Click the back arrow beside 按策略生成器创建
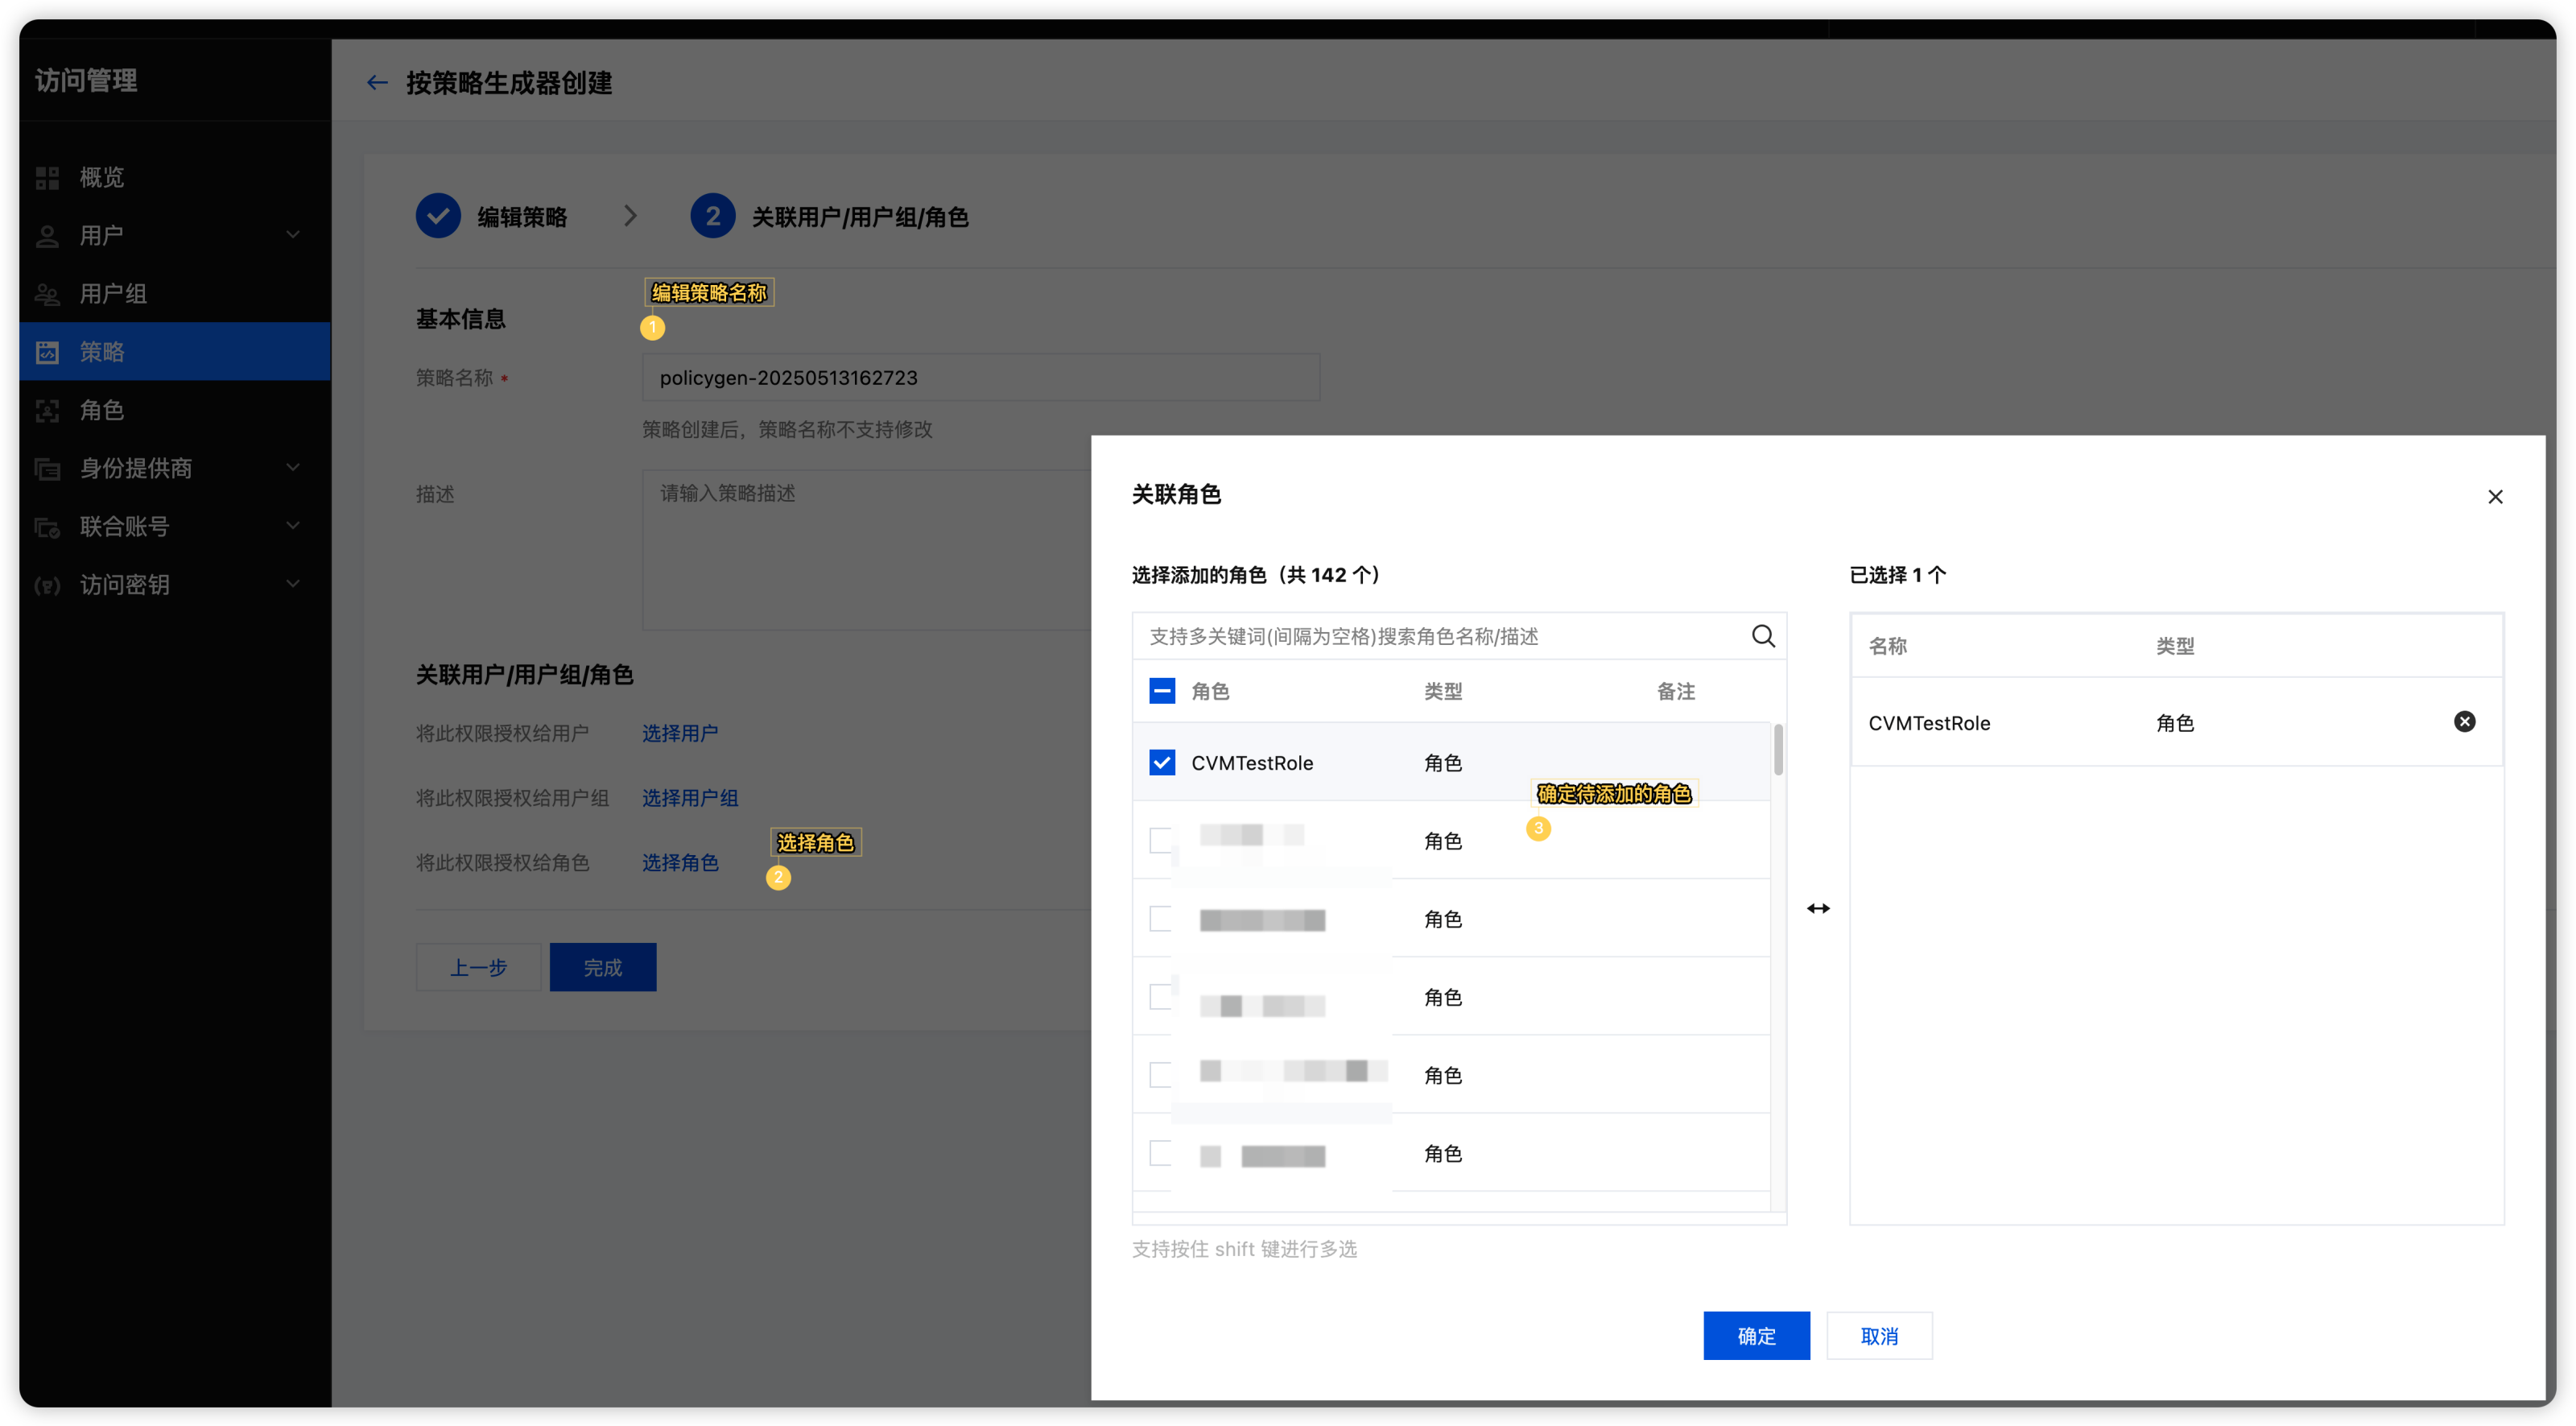The height and width of the screenshot is (1426, 2576). click(x=377, y=83)
